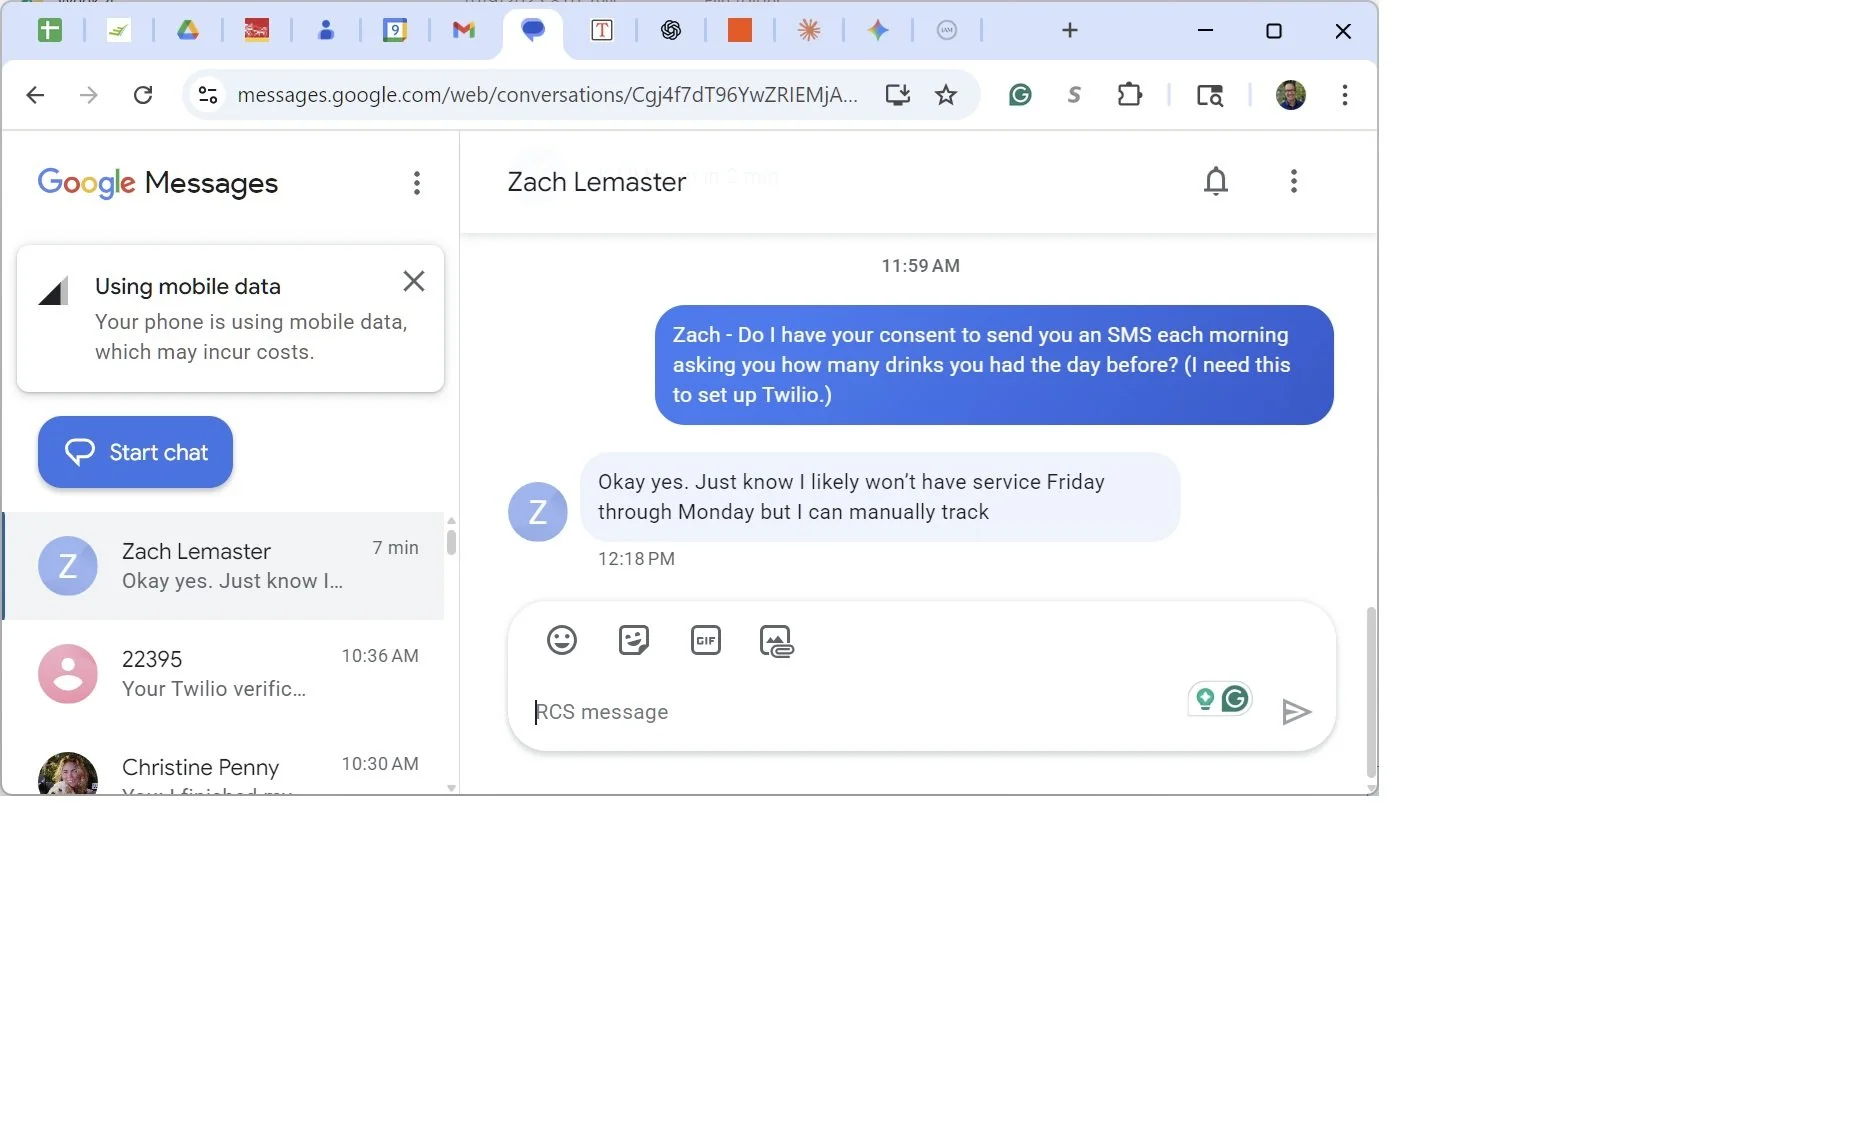Open a new browser tab
This screenshot has height=1137, width=1863.
tap(1070, 31)
